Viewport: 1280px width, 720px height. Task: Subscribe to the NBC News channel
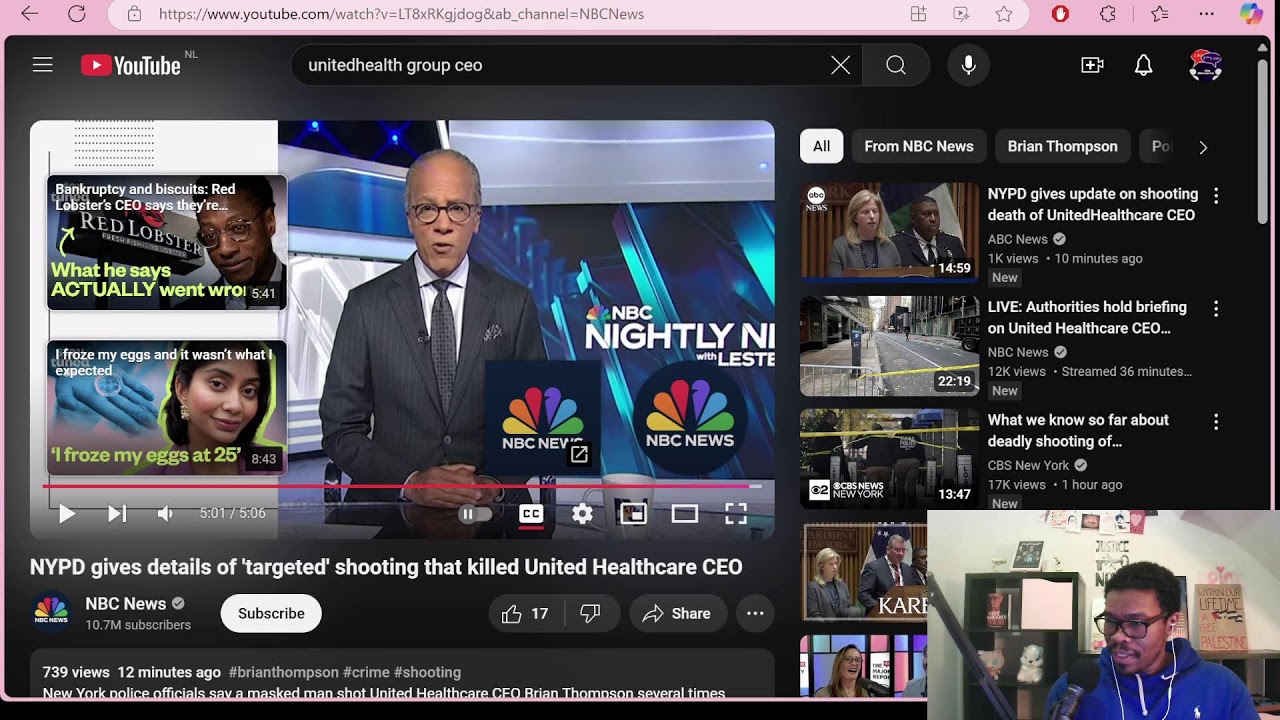tap(271, 613)
